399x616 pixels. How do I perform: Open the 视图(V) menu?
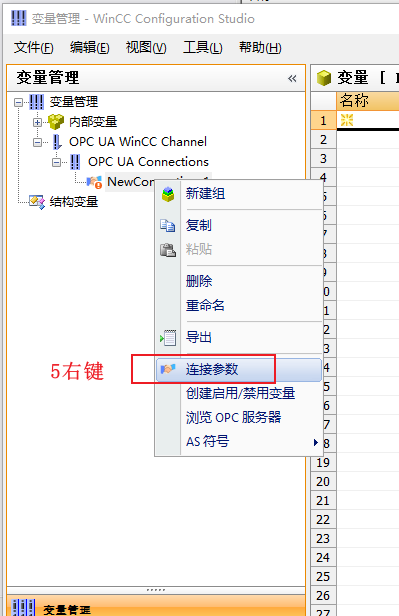coord(146,48)
